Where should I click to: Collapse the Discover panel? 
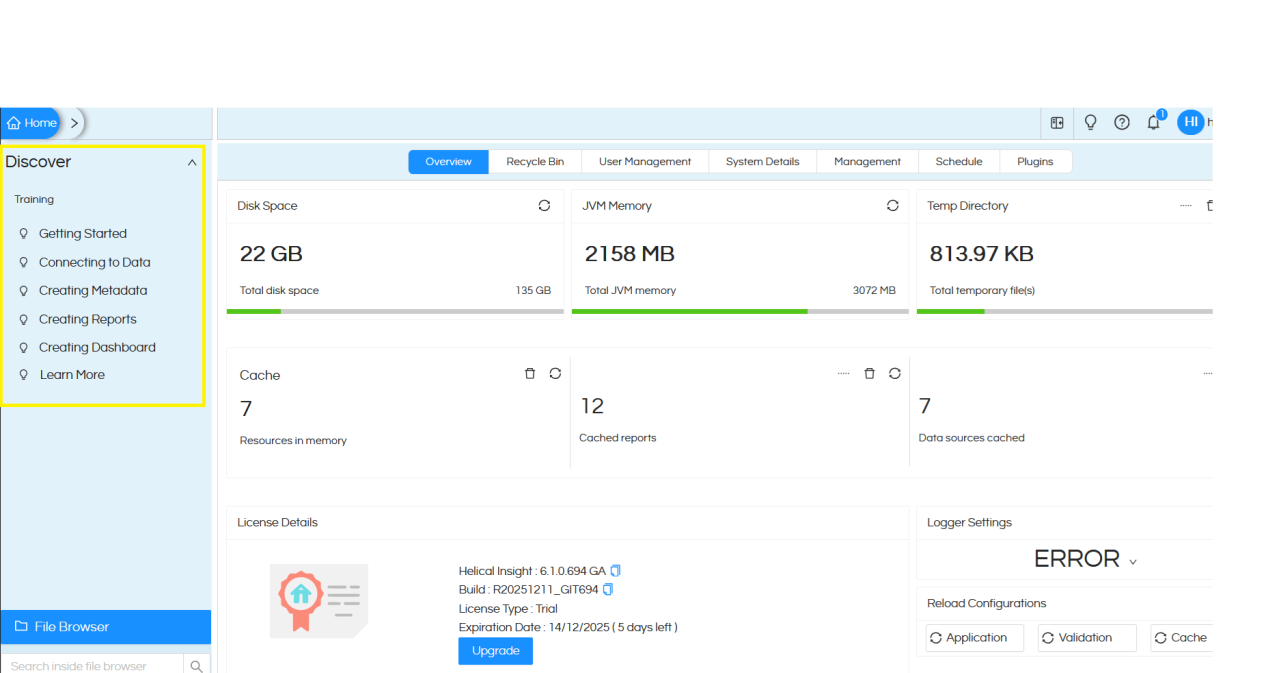191,161
